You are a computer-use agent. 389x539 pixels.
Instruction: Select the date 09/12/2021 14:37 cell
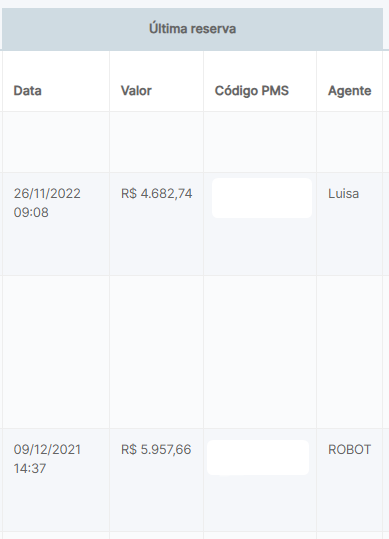click(47, 459)
